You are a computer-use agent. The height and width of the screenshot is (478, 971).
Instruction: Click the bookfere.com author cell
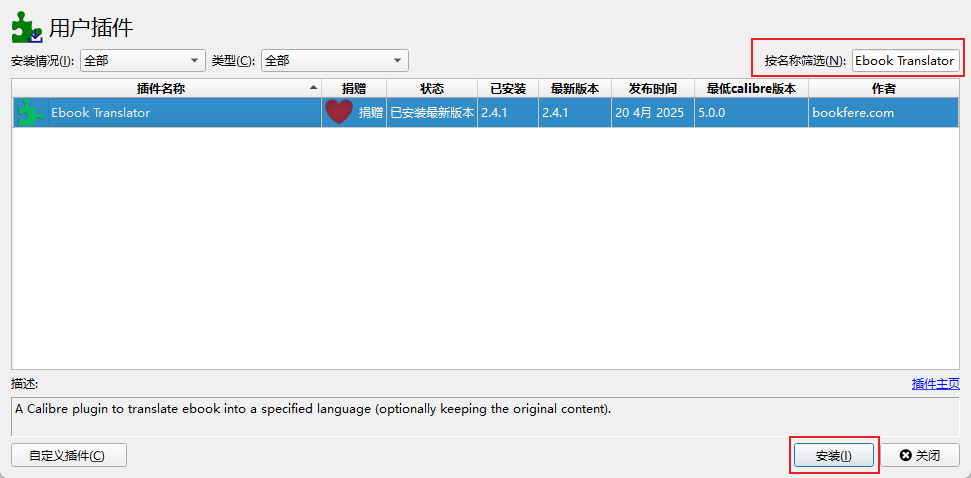click(852, 112)
